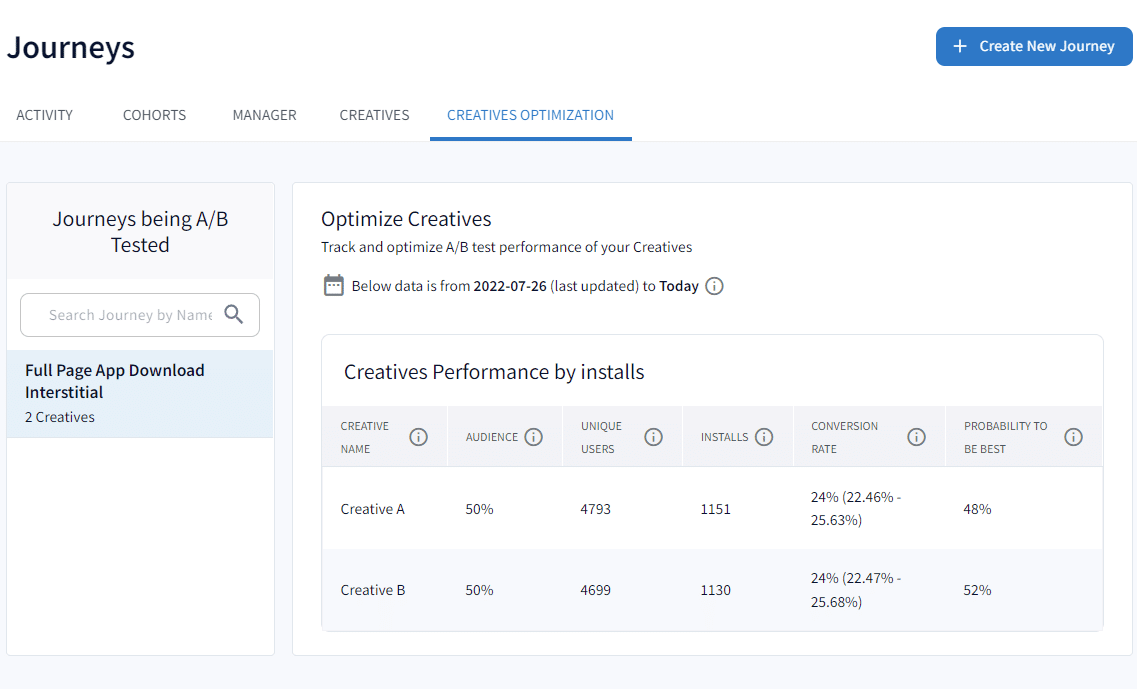The image size is (1137, 689).
Task: Open the CREATIVES OPTIMIZATION tab
Action: tap(530, 115)
